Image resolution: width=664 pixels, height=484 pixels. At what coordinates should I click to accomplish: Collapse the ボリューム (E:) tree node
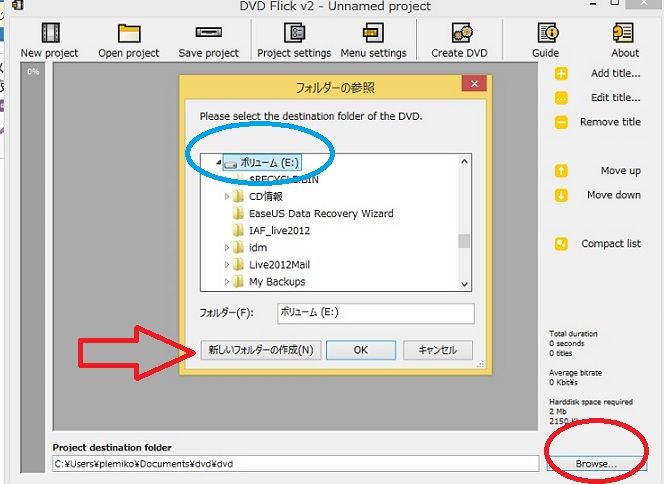pos(218,162)
